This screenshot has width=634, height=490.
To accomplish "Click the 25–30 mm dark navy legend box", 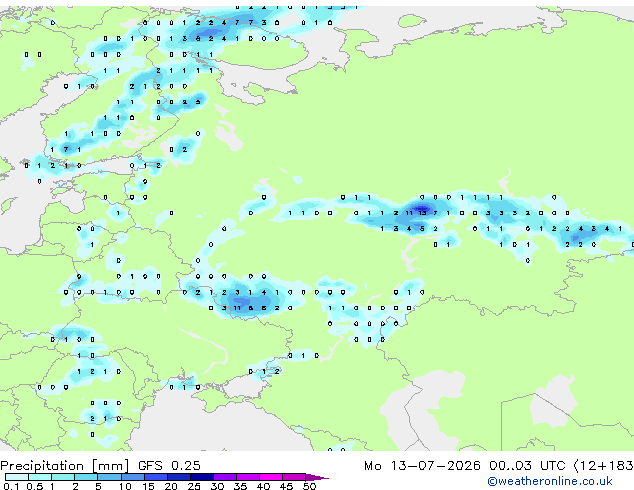I will pyautogui.click(x=202, y=477).
